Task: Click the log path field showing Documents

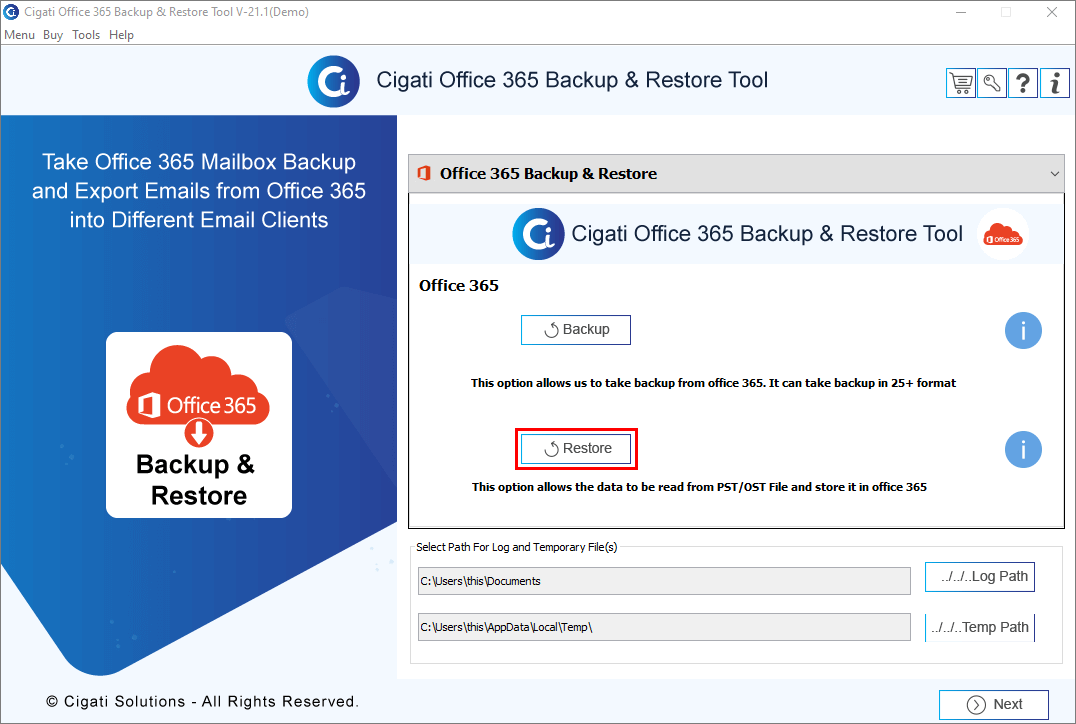Action: [664, 581]
